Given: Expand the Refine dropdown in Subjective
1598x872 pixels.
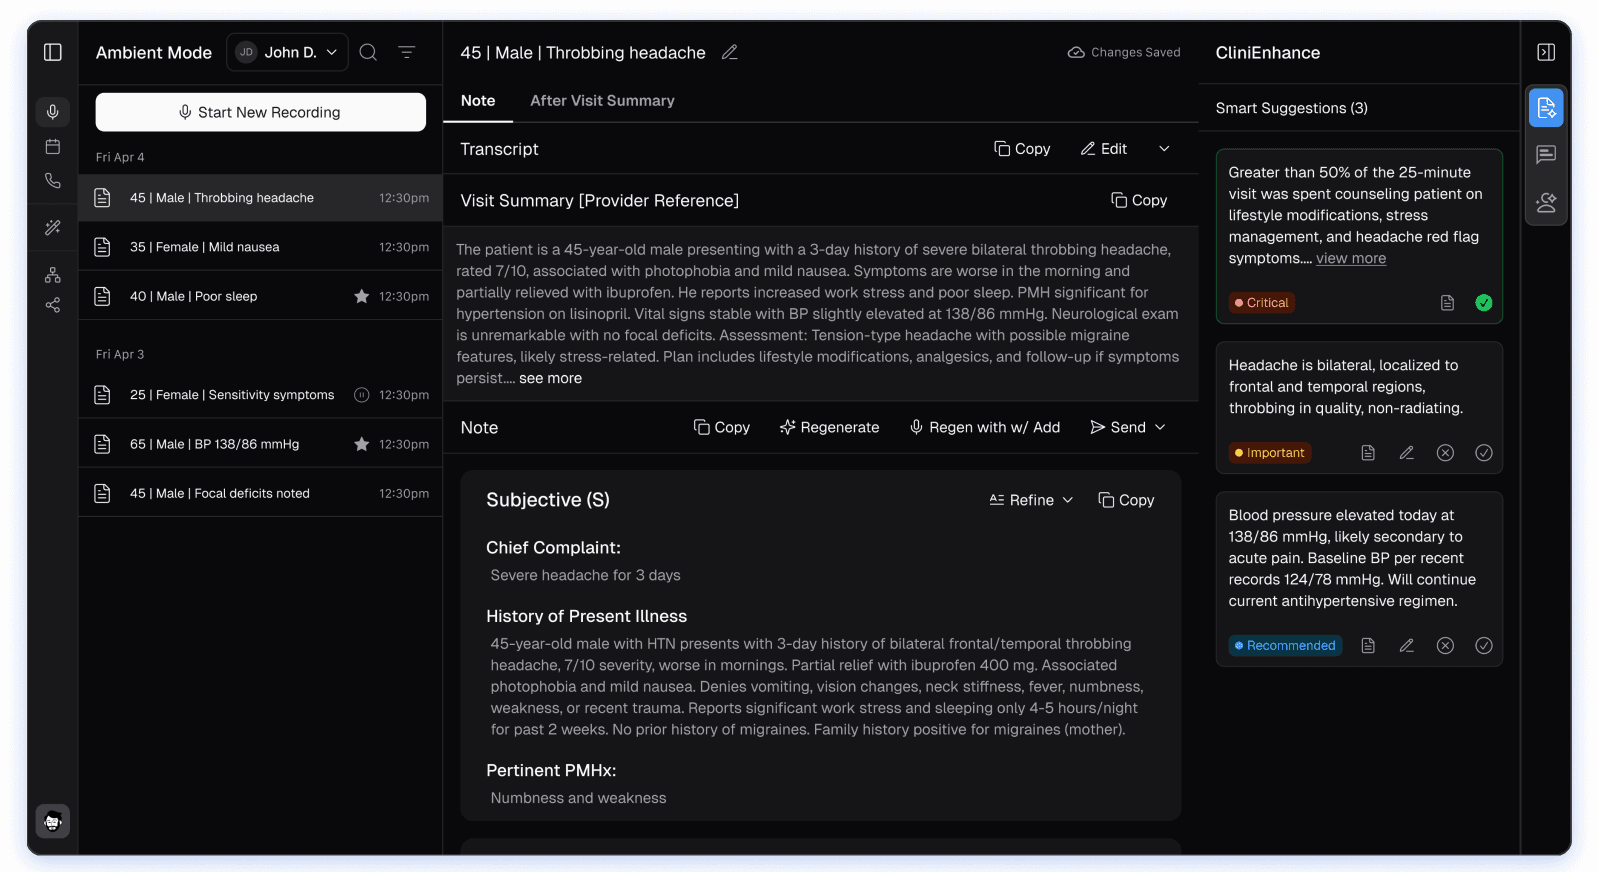Looking at the screenshot, I should 1031,500.
